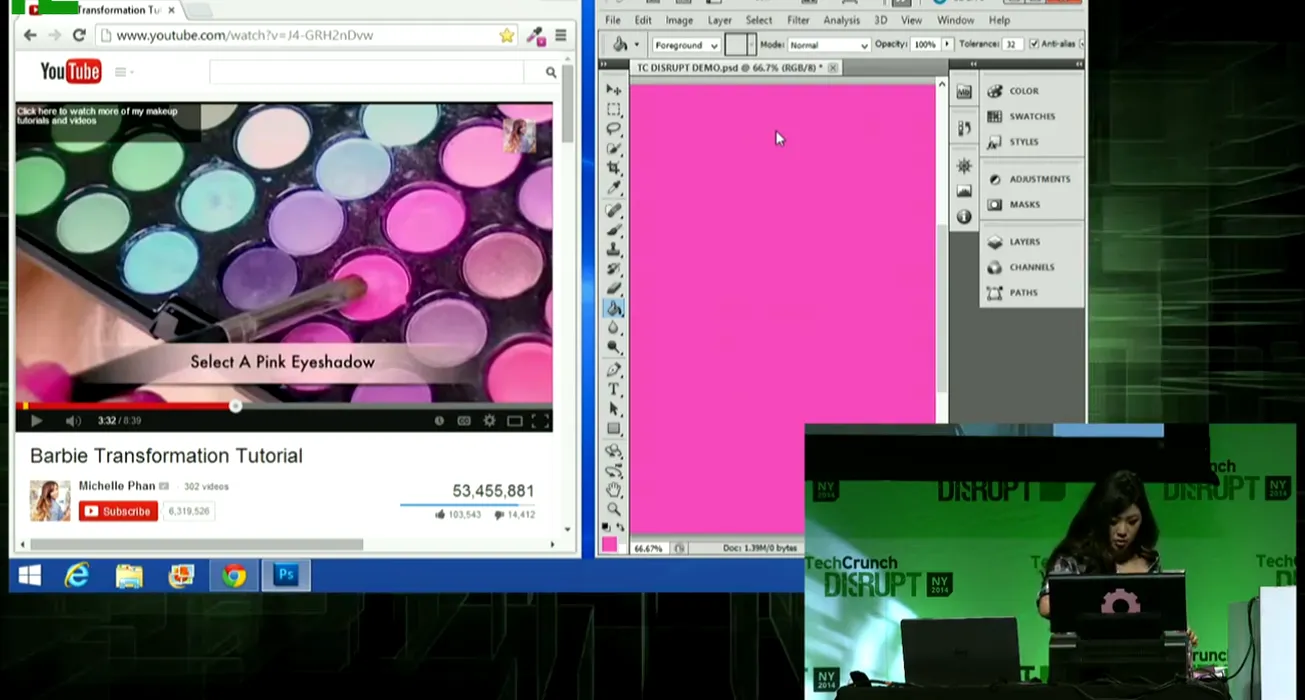Click the red Subscribe button
Image resolution: width=1305 pixels, height=700 pixels.
click(x=118, y=511)
